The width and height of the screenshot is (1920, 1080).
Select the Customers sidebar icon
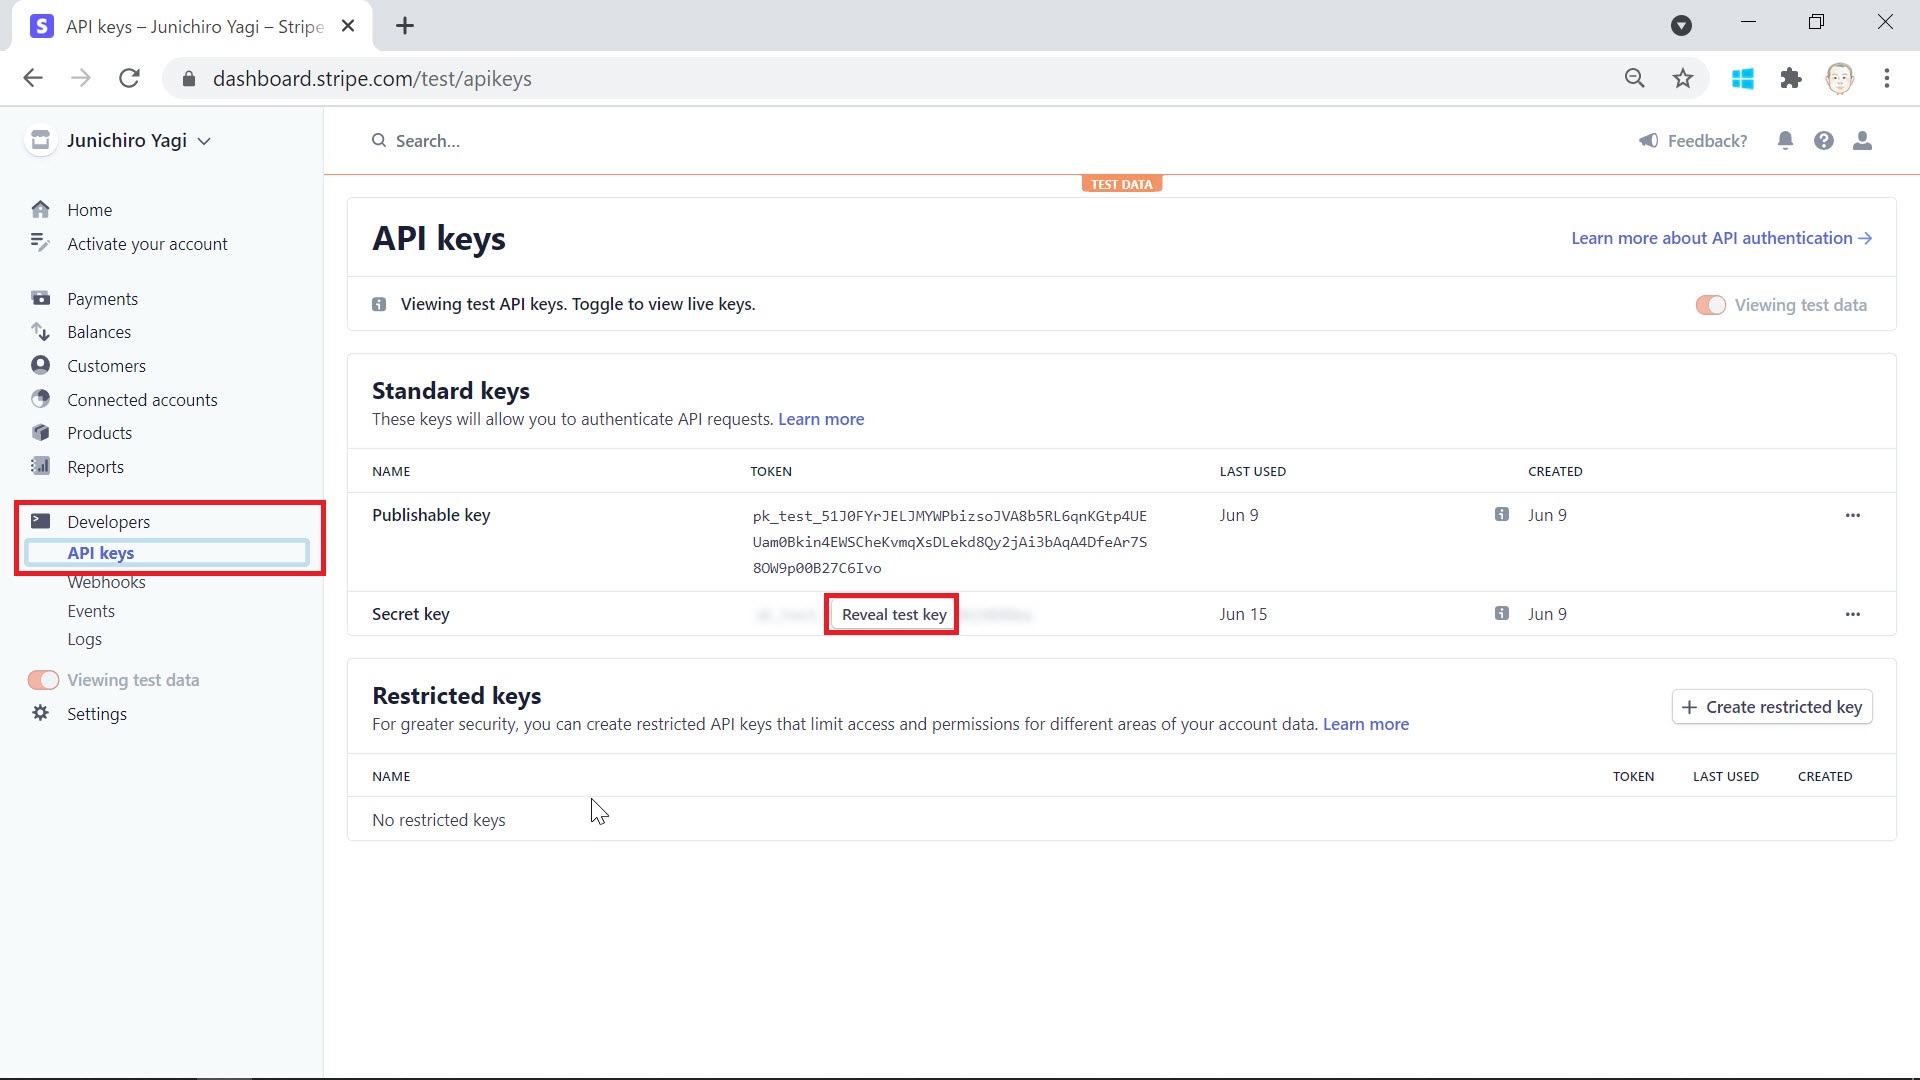coord(40,365)
